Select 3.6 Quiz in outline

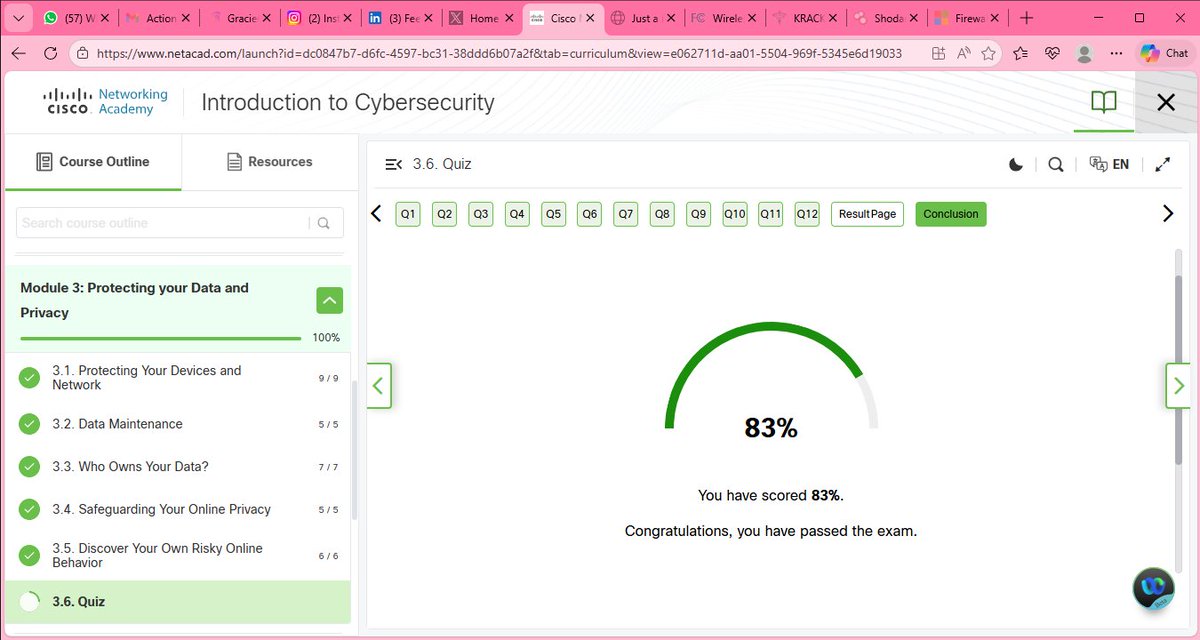[x=179, y=602]
